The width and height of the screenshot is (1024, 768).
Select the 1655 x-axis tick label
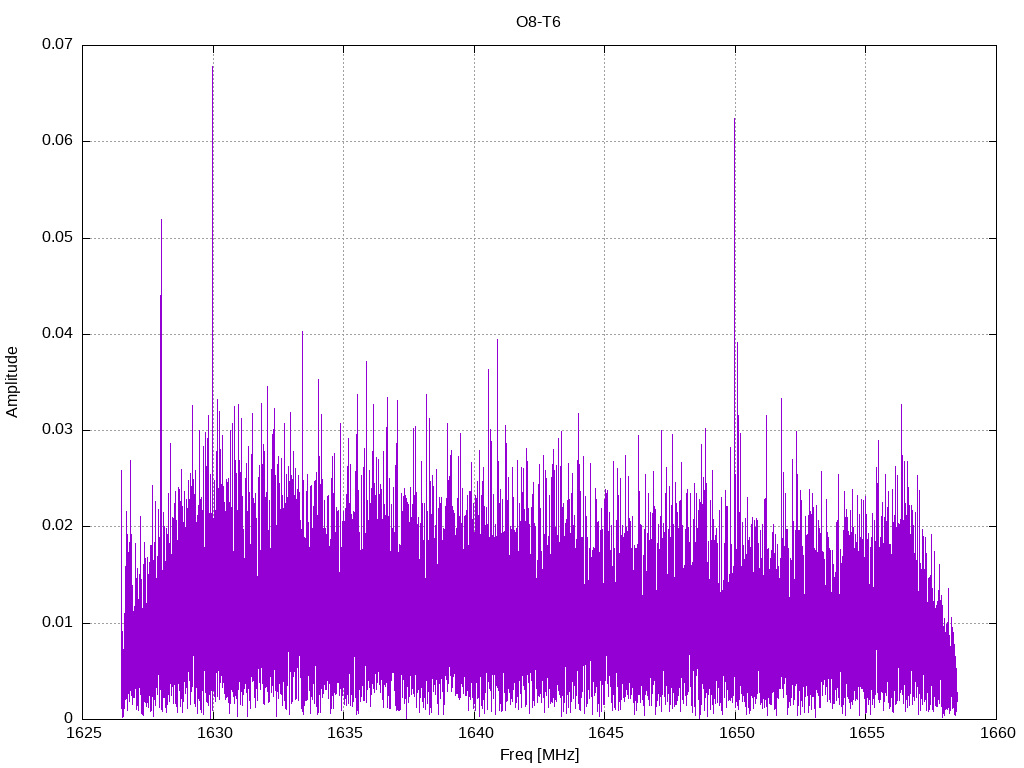(x=865, y=733)
